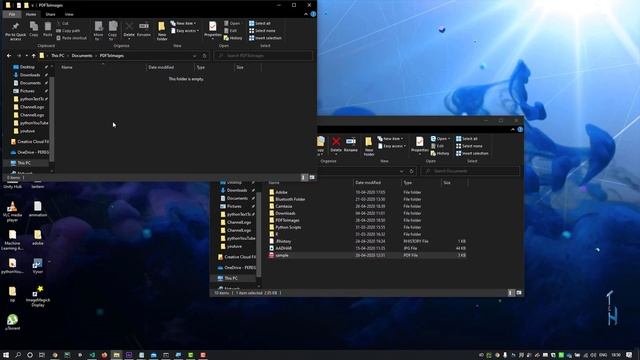Viewport: 640px width, 360px height.
Task: Open Easy access dropdown in PDFToImages window
Action: coord(185,31)
